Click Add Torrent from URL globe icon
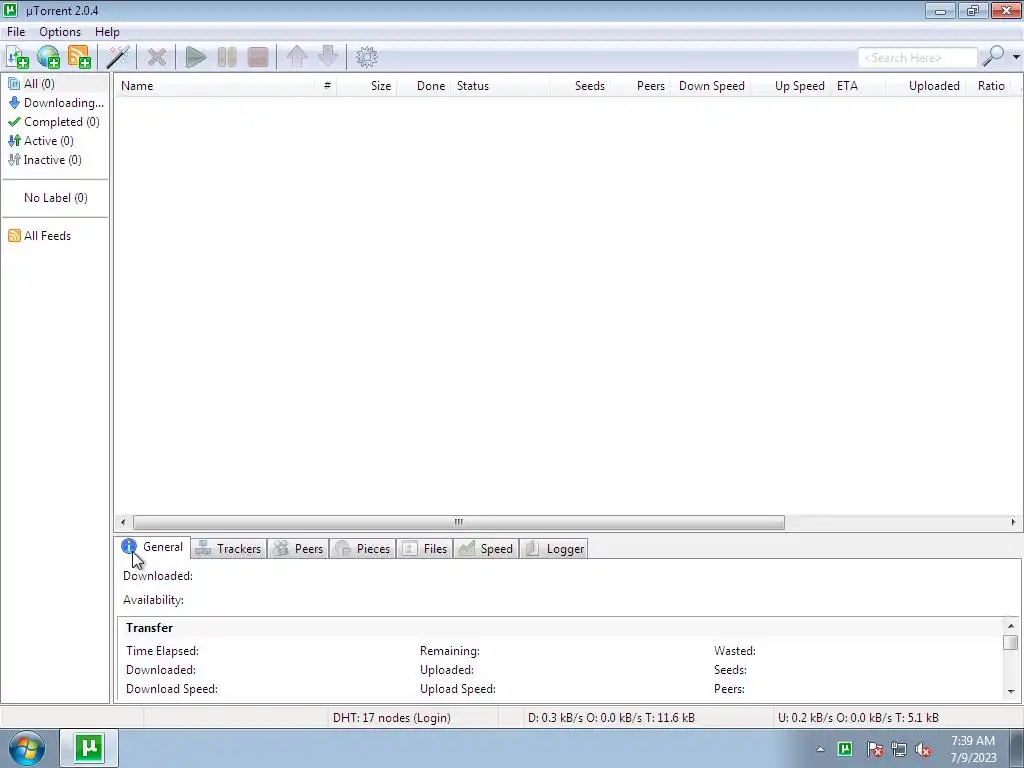The height and width of the screenshot is (768, 1024). click(x=49, y=57)
